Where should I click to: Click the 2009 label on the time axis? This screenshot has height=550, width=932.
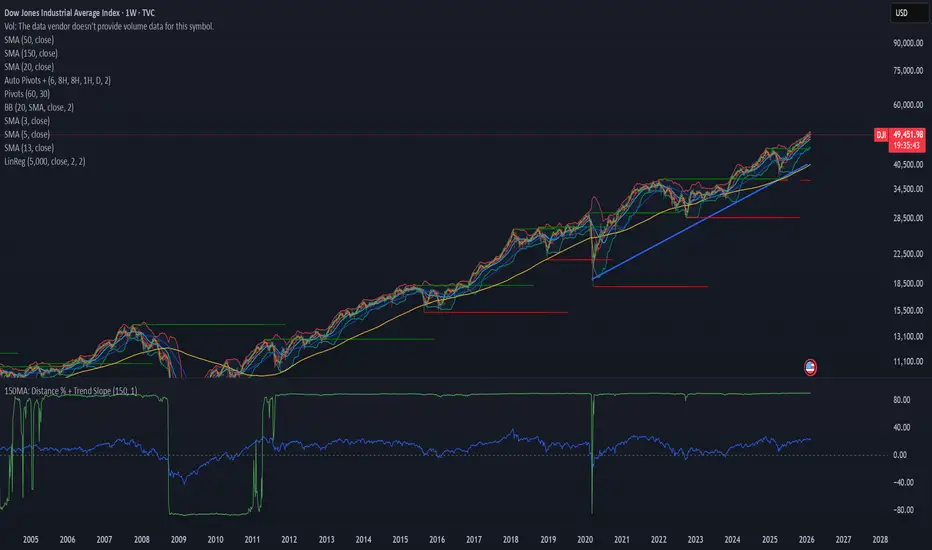[178, 540]
